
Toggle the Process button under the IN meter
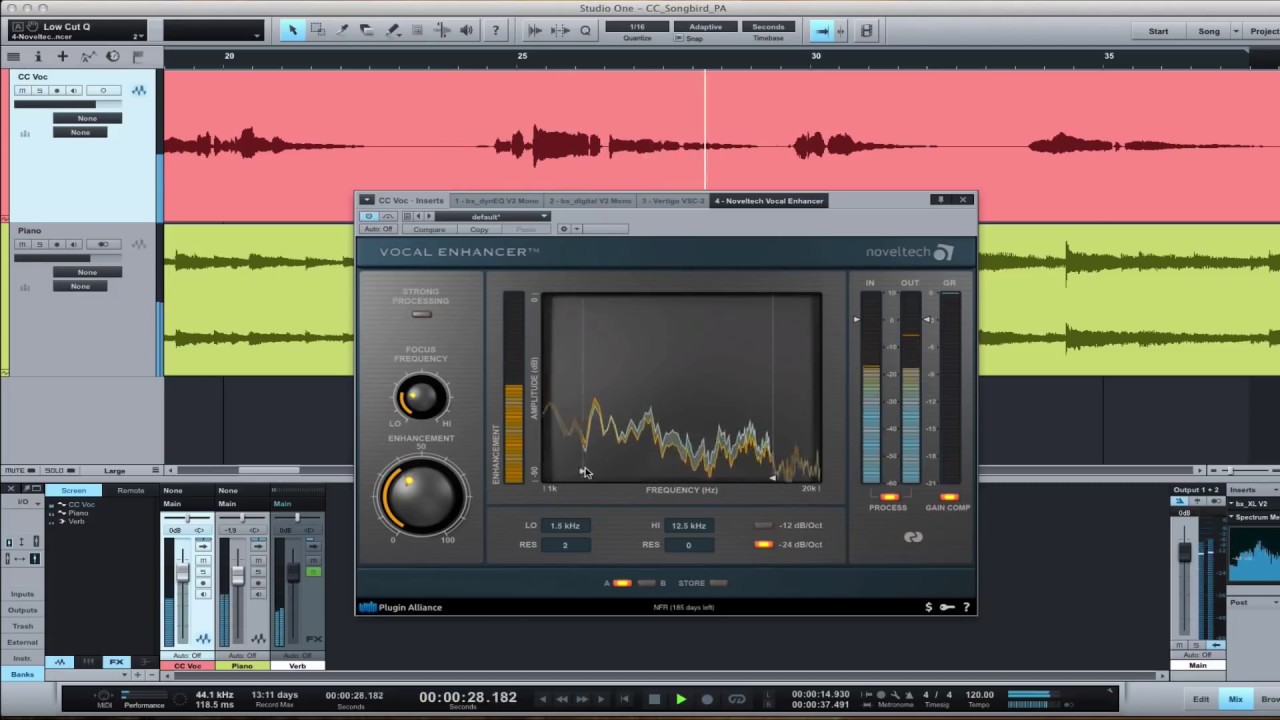pyautogui.click(x=889, y=497)
